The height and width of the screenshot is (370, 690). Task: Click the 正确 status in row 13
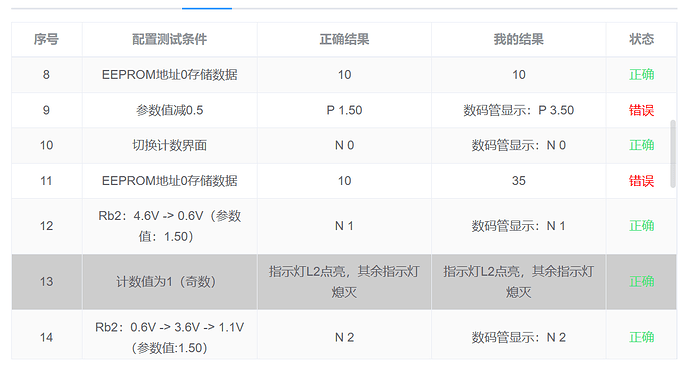[x=641, y=282]
